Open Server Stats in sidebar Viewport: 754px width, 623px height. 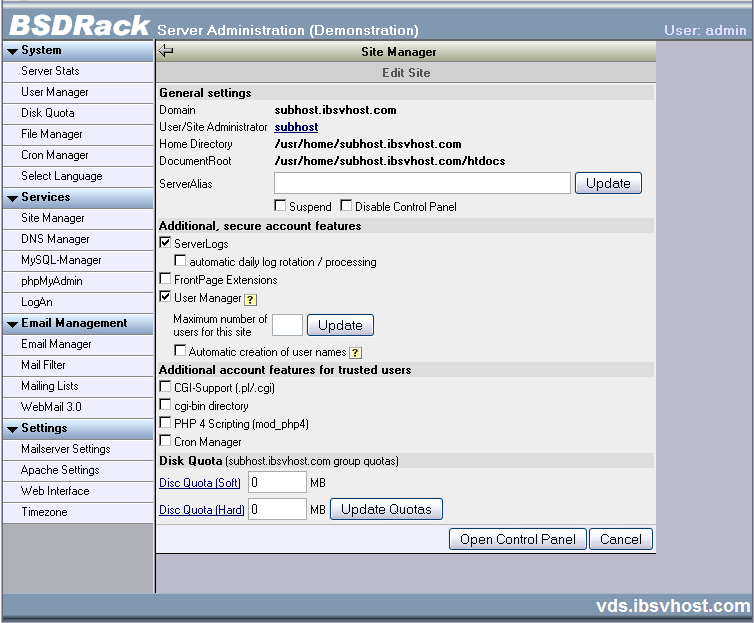(78, 71)
